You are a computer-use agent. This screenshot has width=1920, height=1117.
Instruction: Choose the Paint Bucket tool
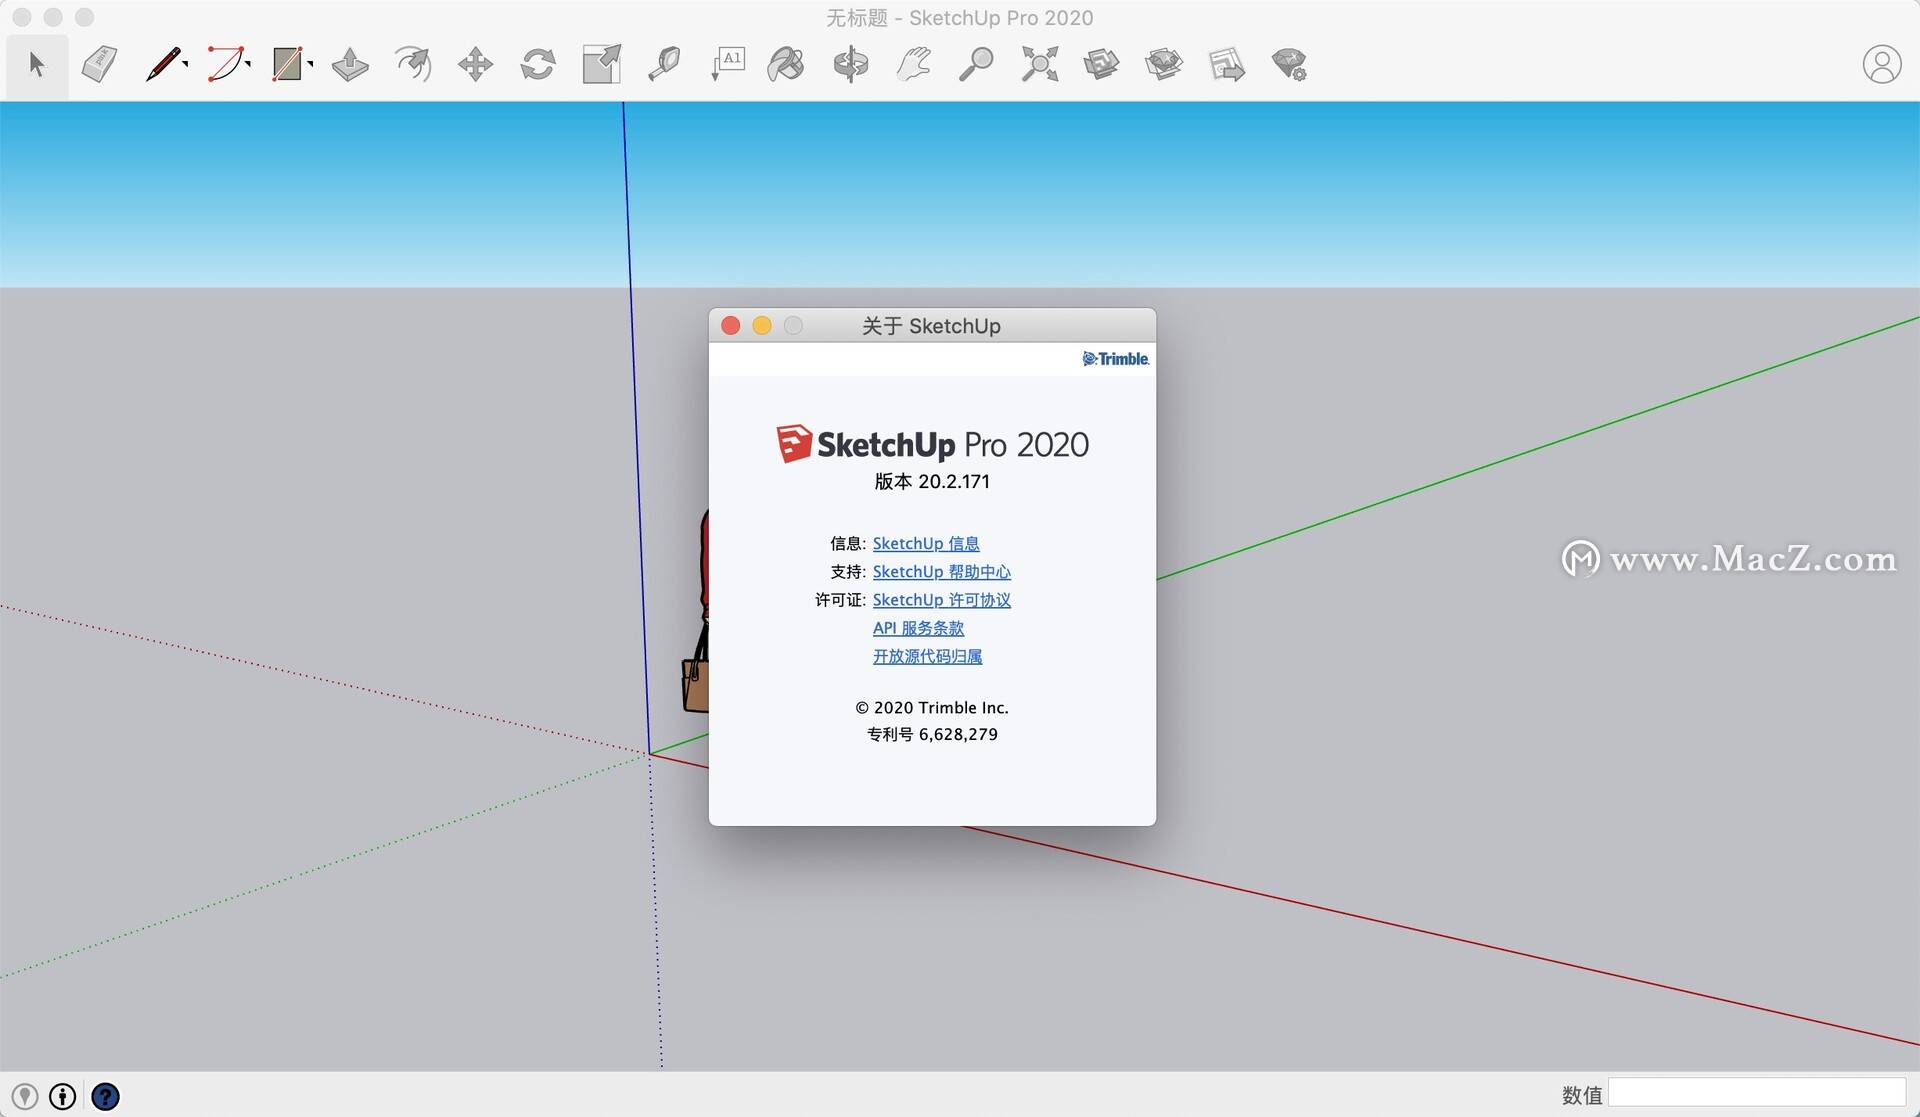[786, 65]
